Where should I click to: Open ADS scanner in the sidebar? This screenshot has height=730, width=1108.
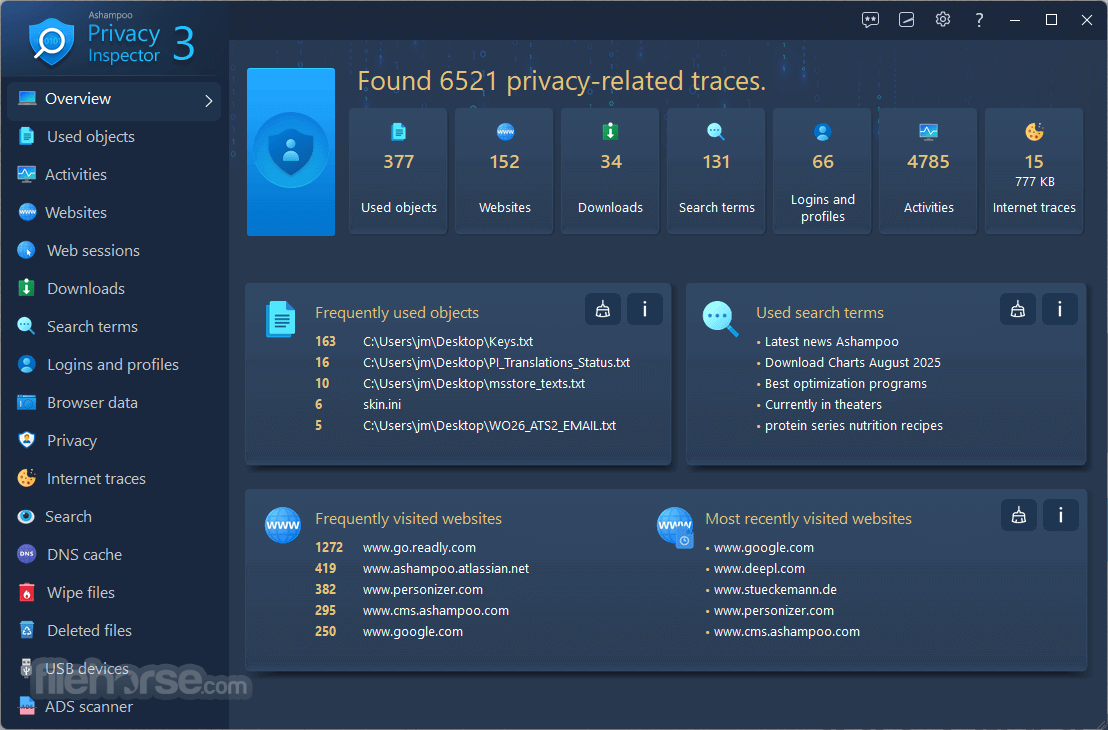pyautogui.click(x=88, y=707)
